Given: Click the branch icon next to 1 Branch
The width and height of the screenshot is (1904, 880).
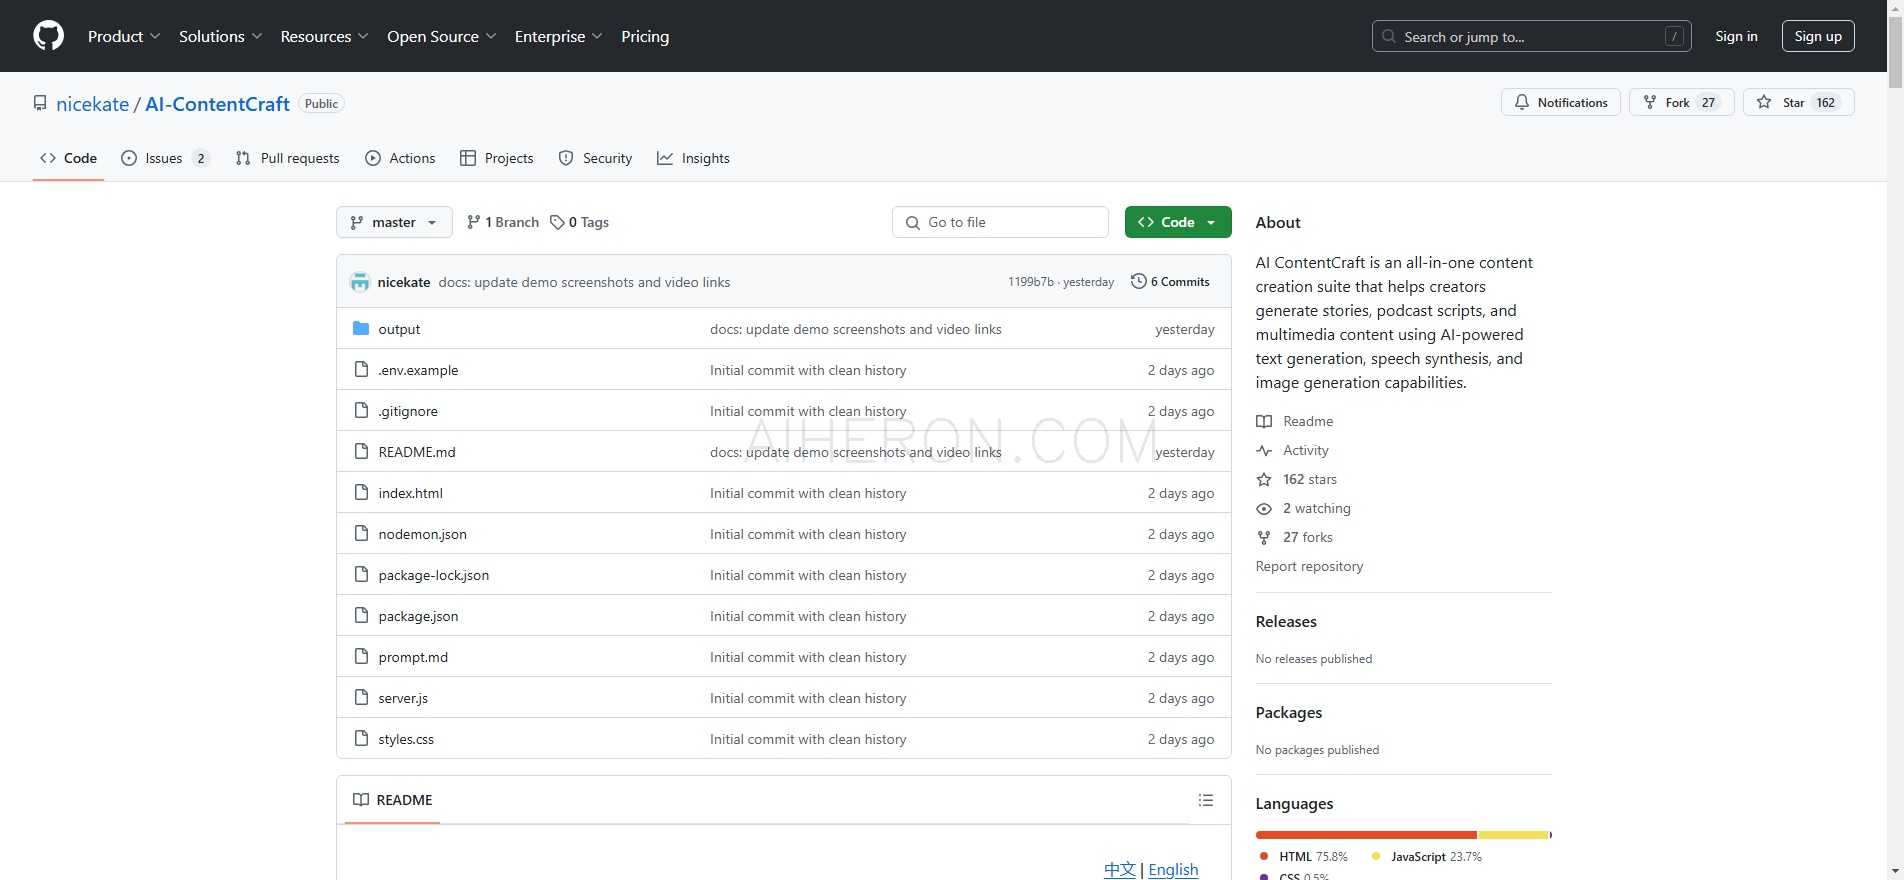Looking at the screenshot, I should click(x=473, y=222).
